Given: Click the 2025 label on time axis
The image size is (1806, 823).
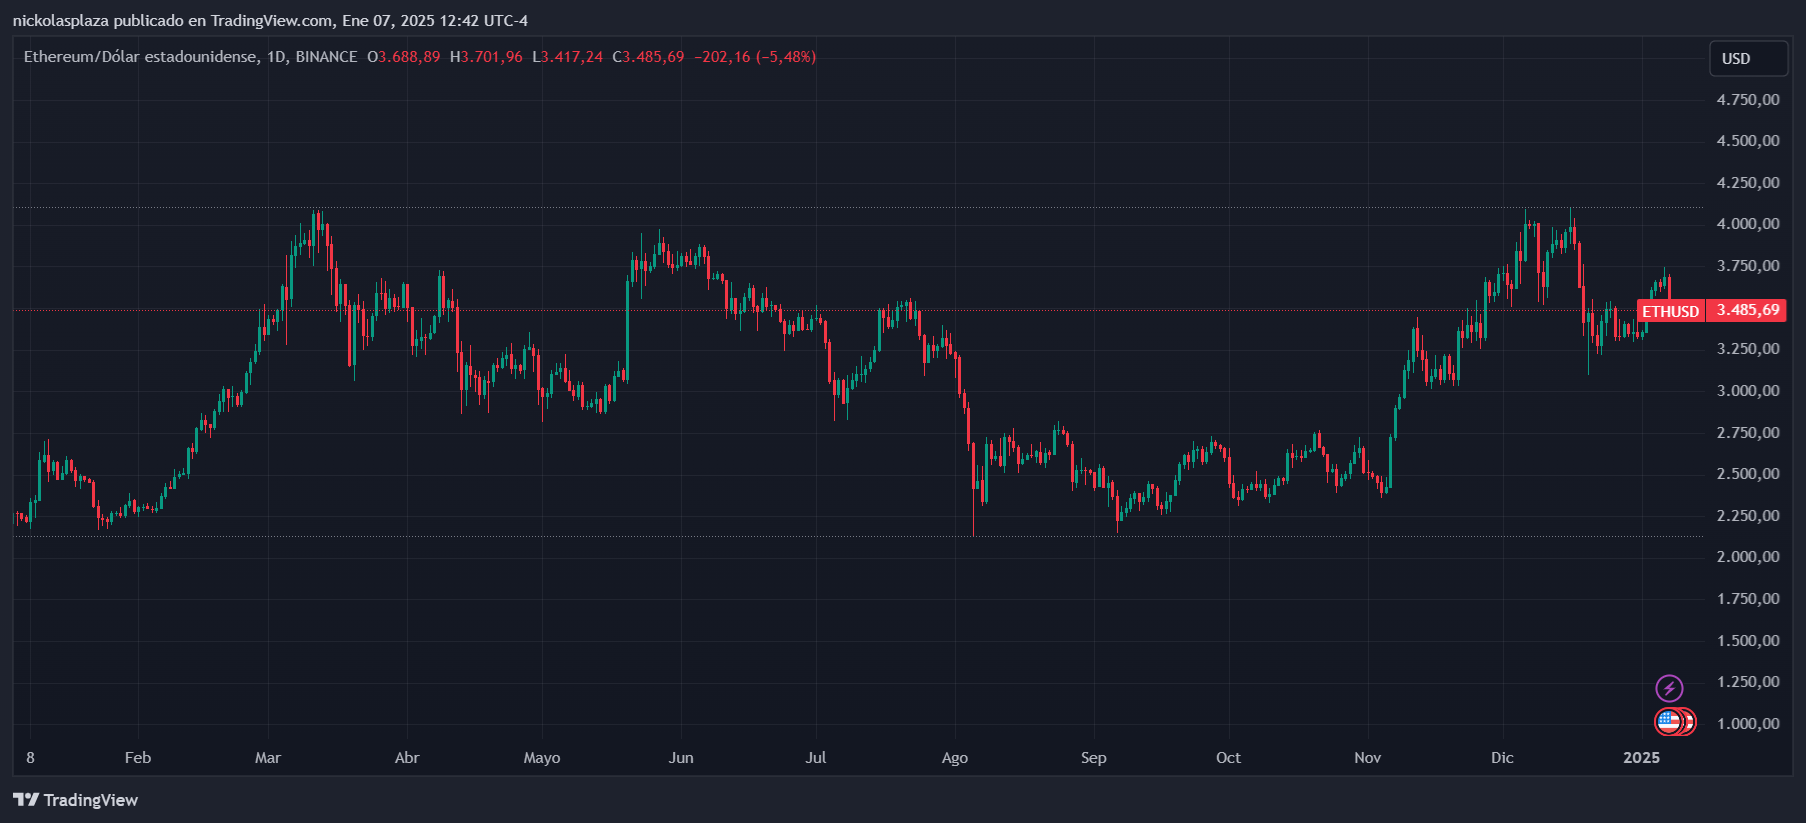Looking at the screenshot, I should pyautogui.click(x=1641, y=758).
